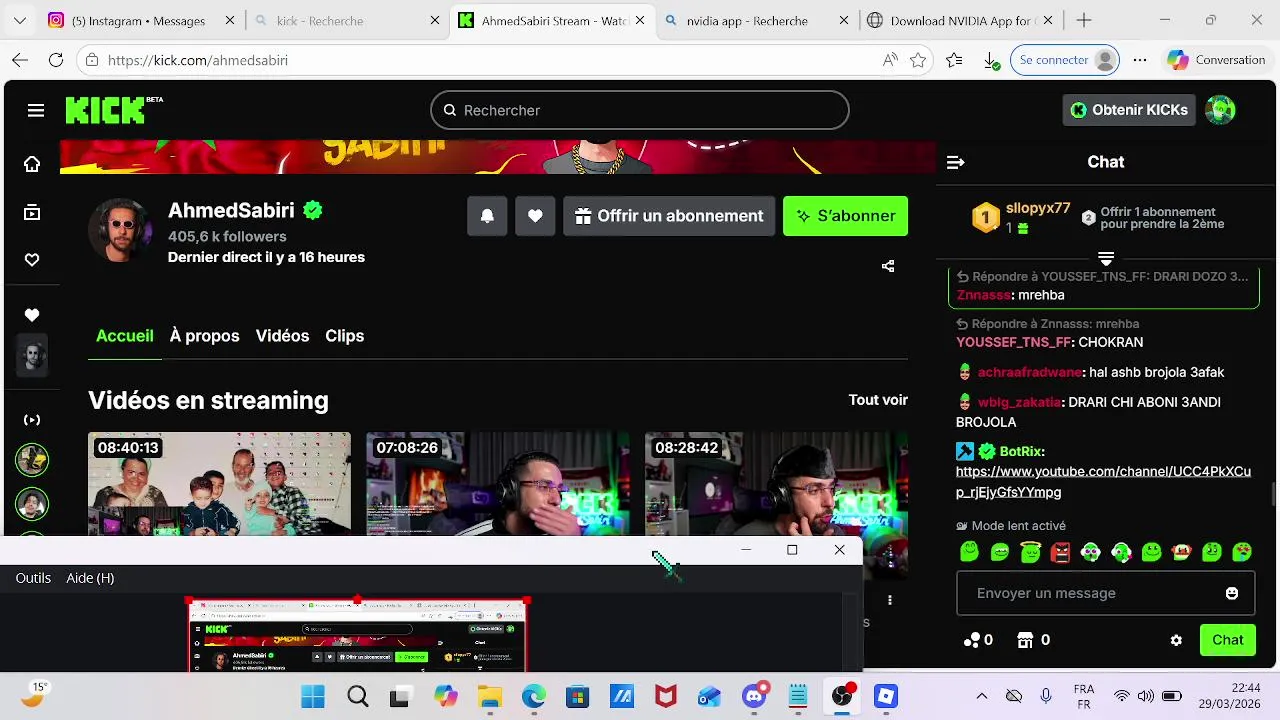This screenshot has width=1280, height=720.
Task: Open Aide (H) menu in bottom window
Action: click(90, 578)
